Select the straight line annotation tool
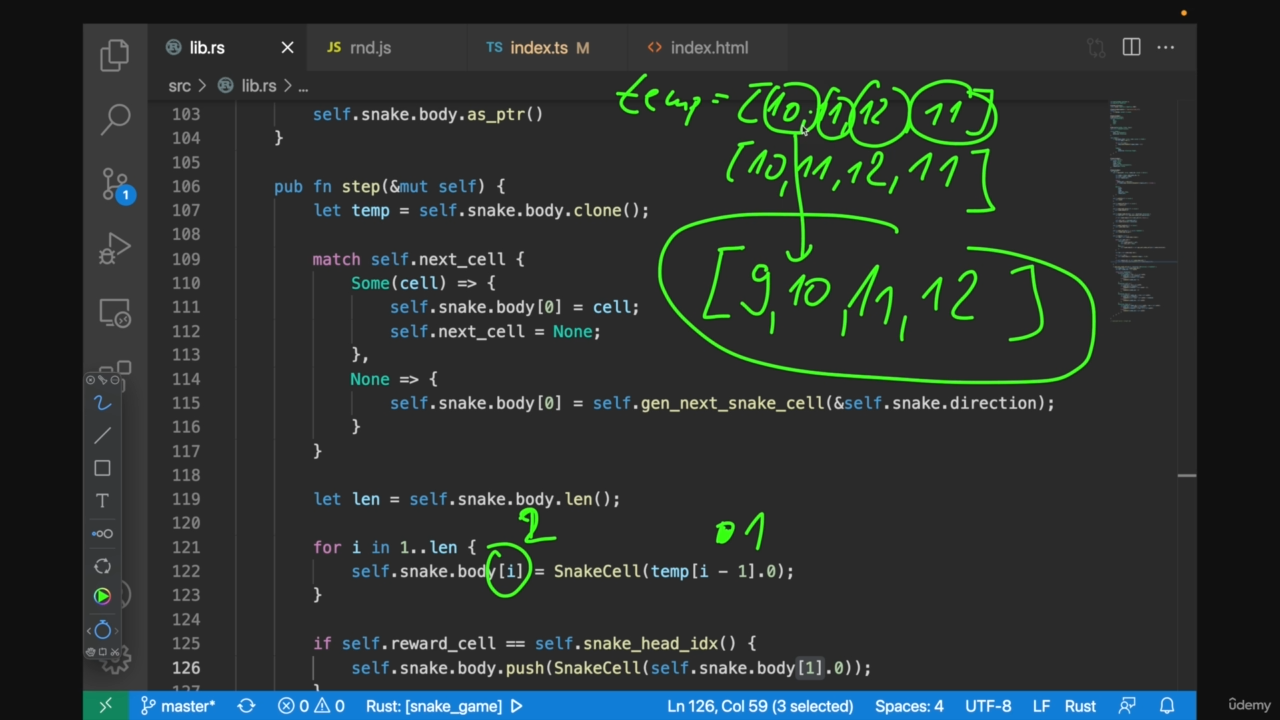 point(102,436)
